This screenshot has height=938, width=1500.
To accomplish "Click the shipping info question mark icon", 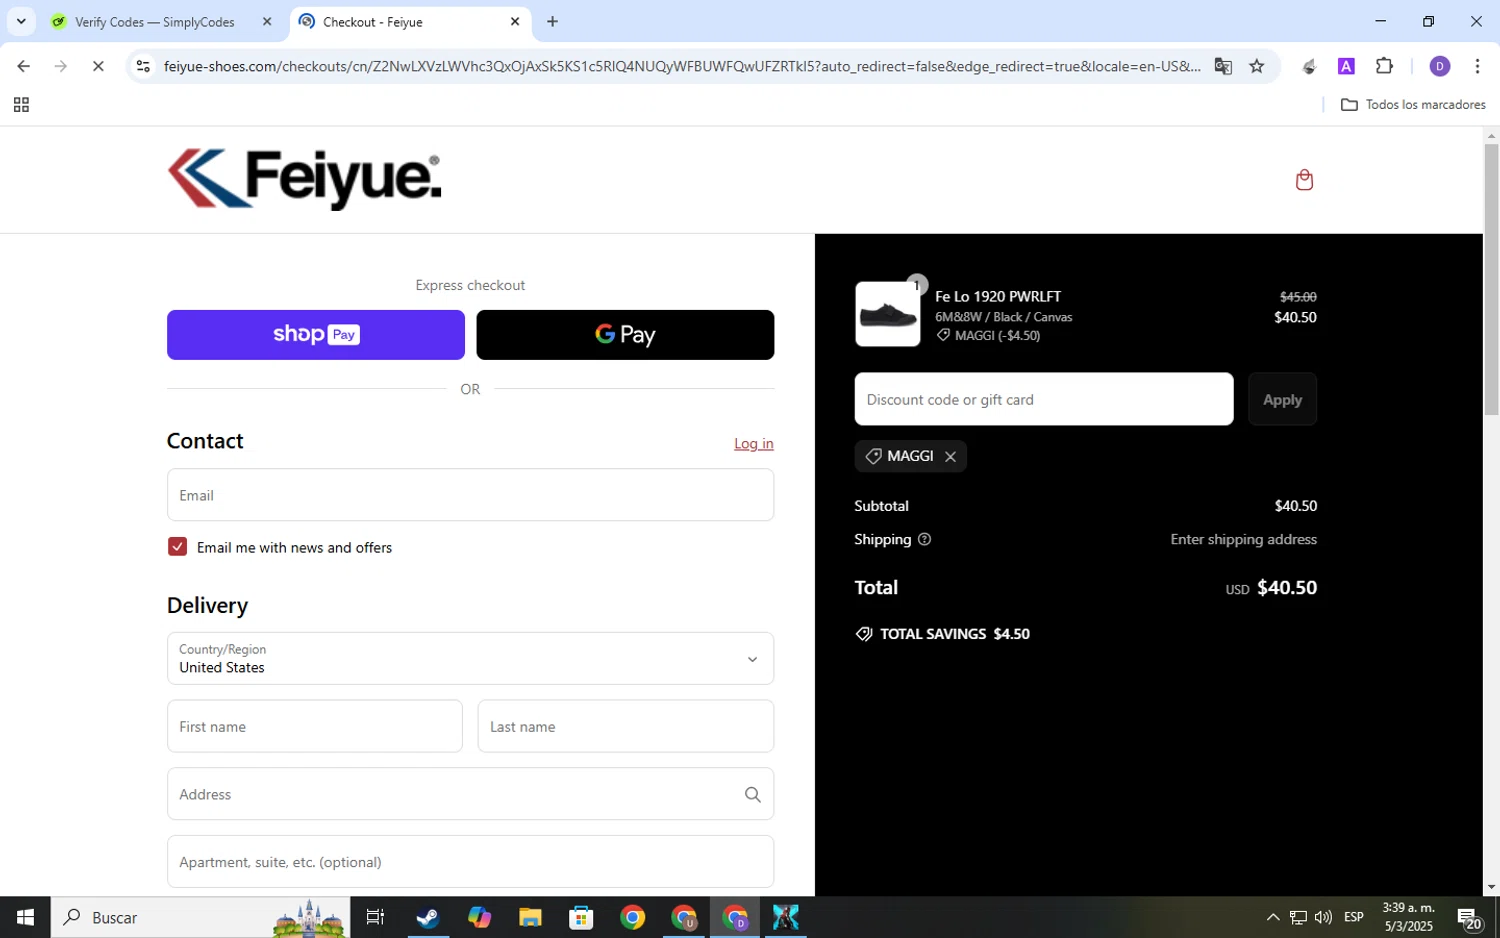I will click(x=924, y=539).
